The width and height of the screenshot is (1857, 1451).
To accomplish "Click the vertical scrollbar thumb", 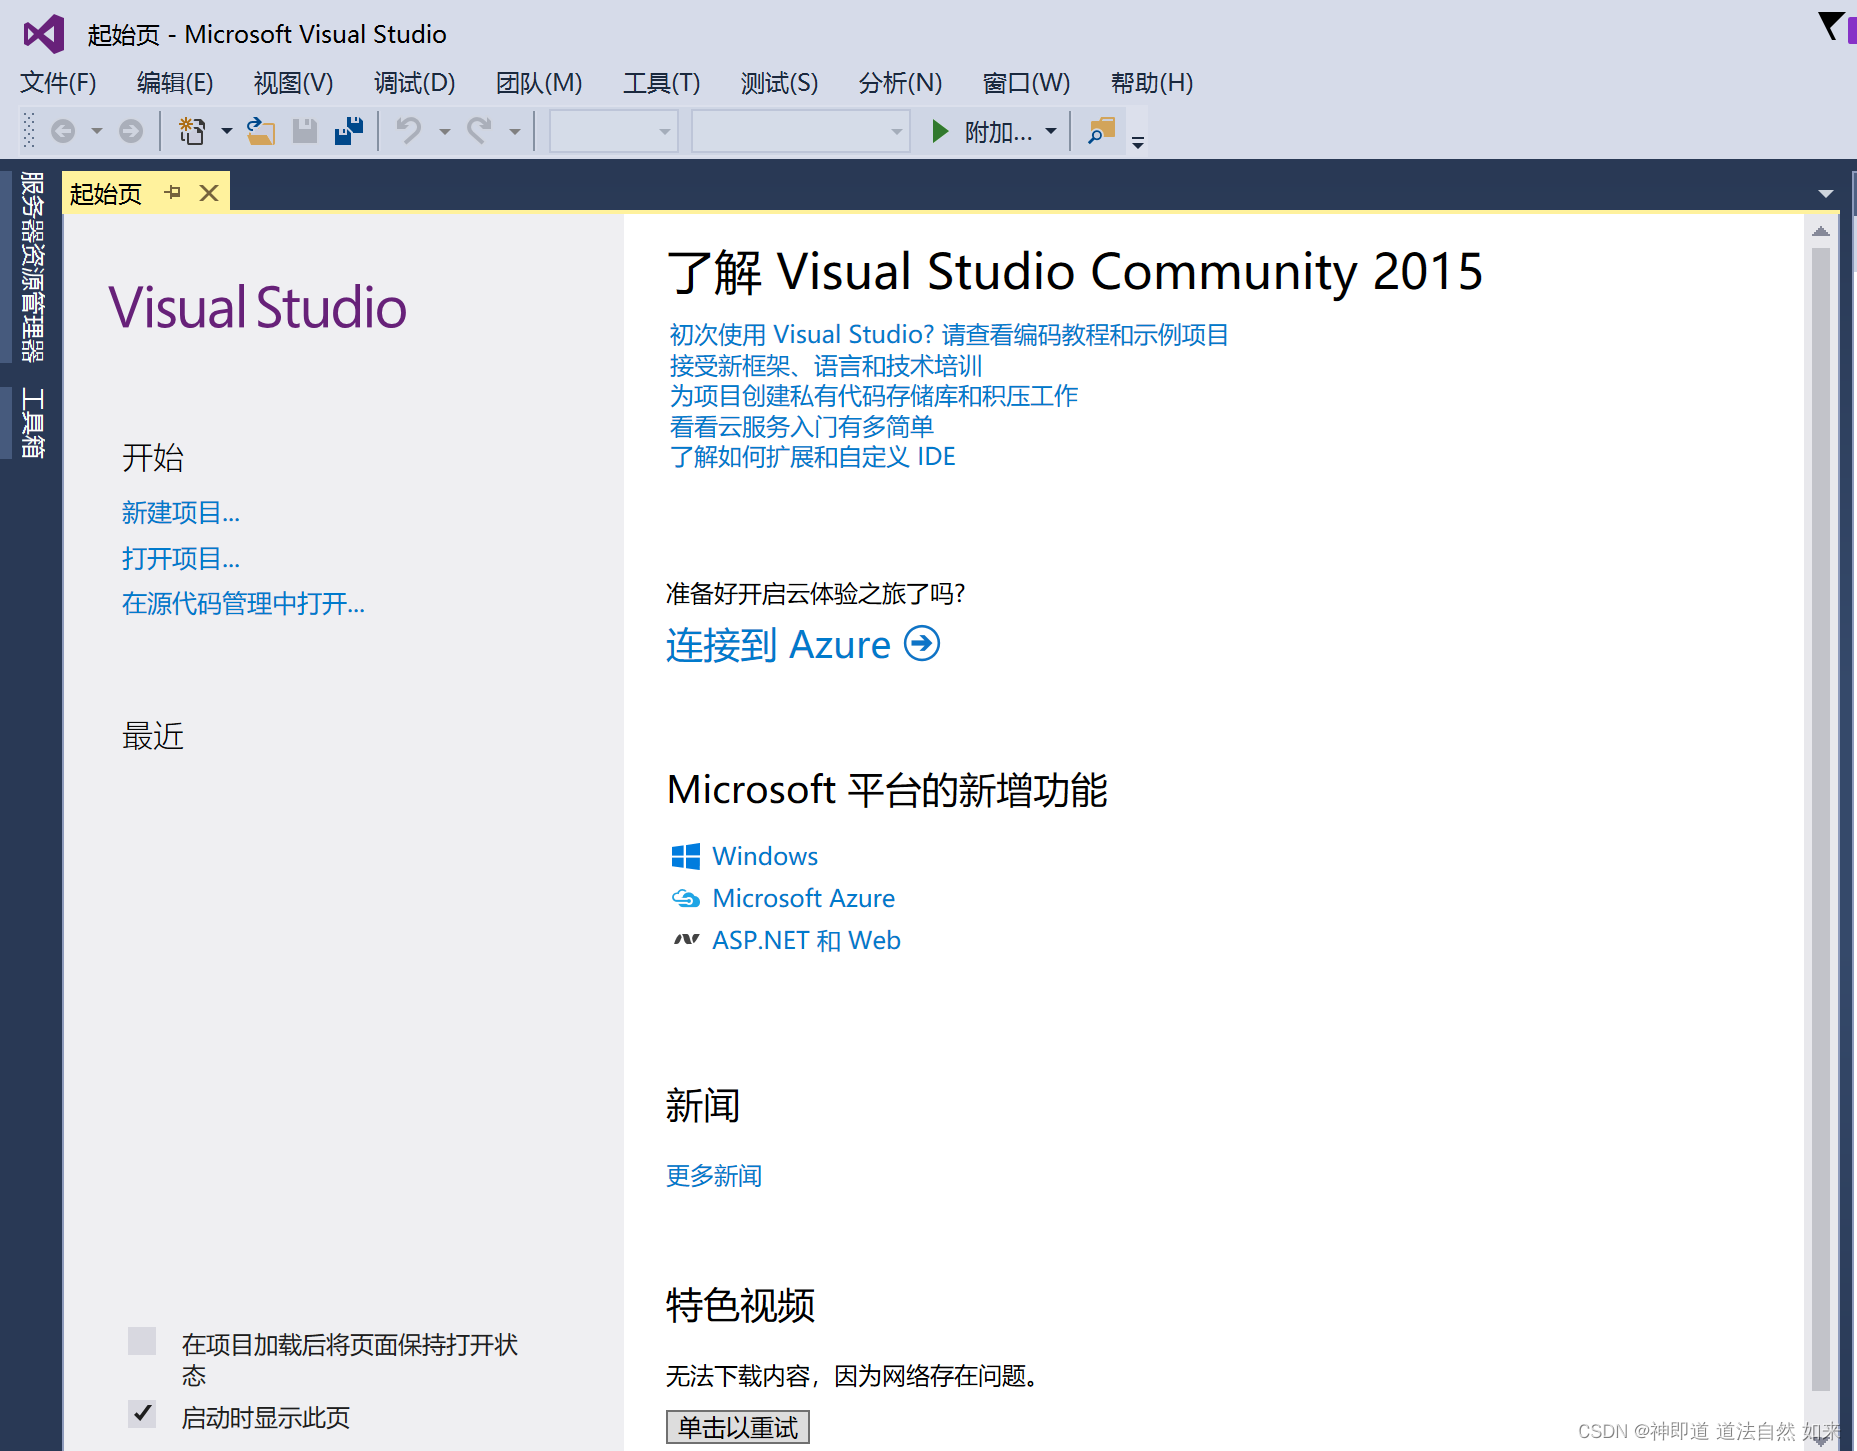I will tap(1821, 818).
